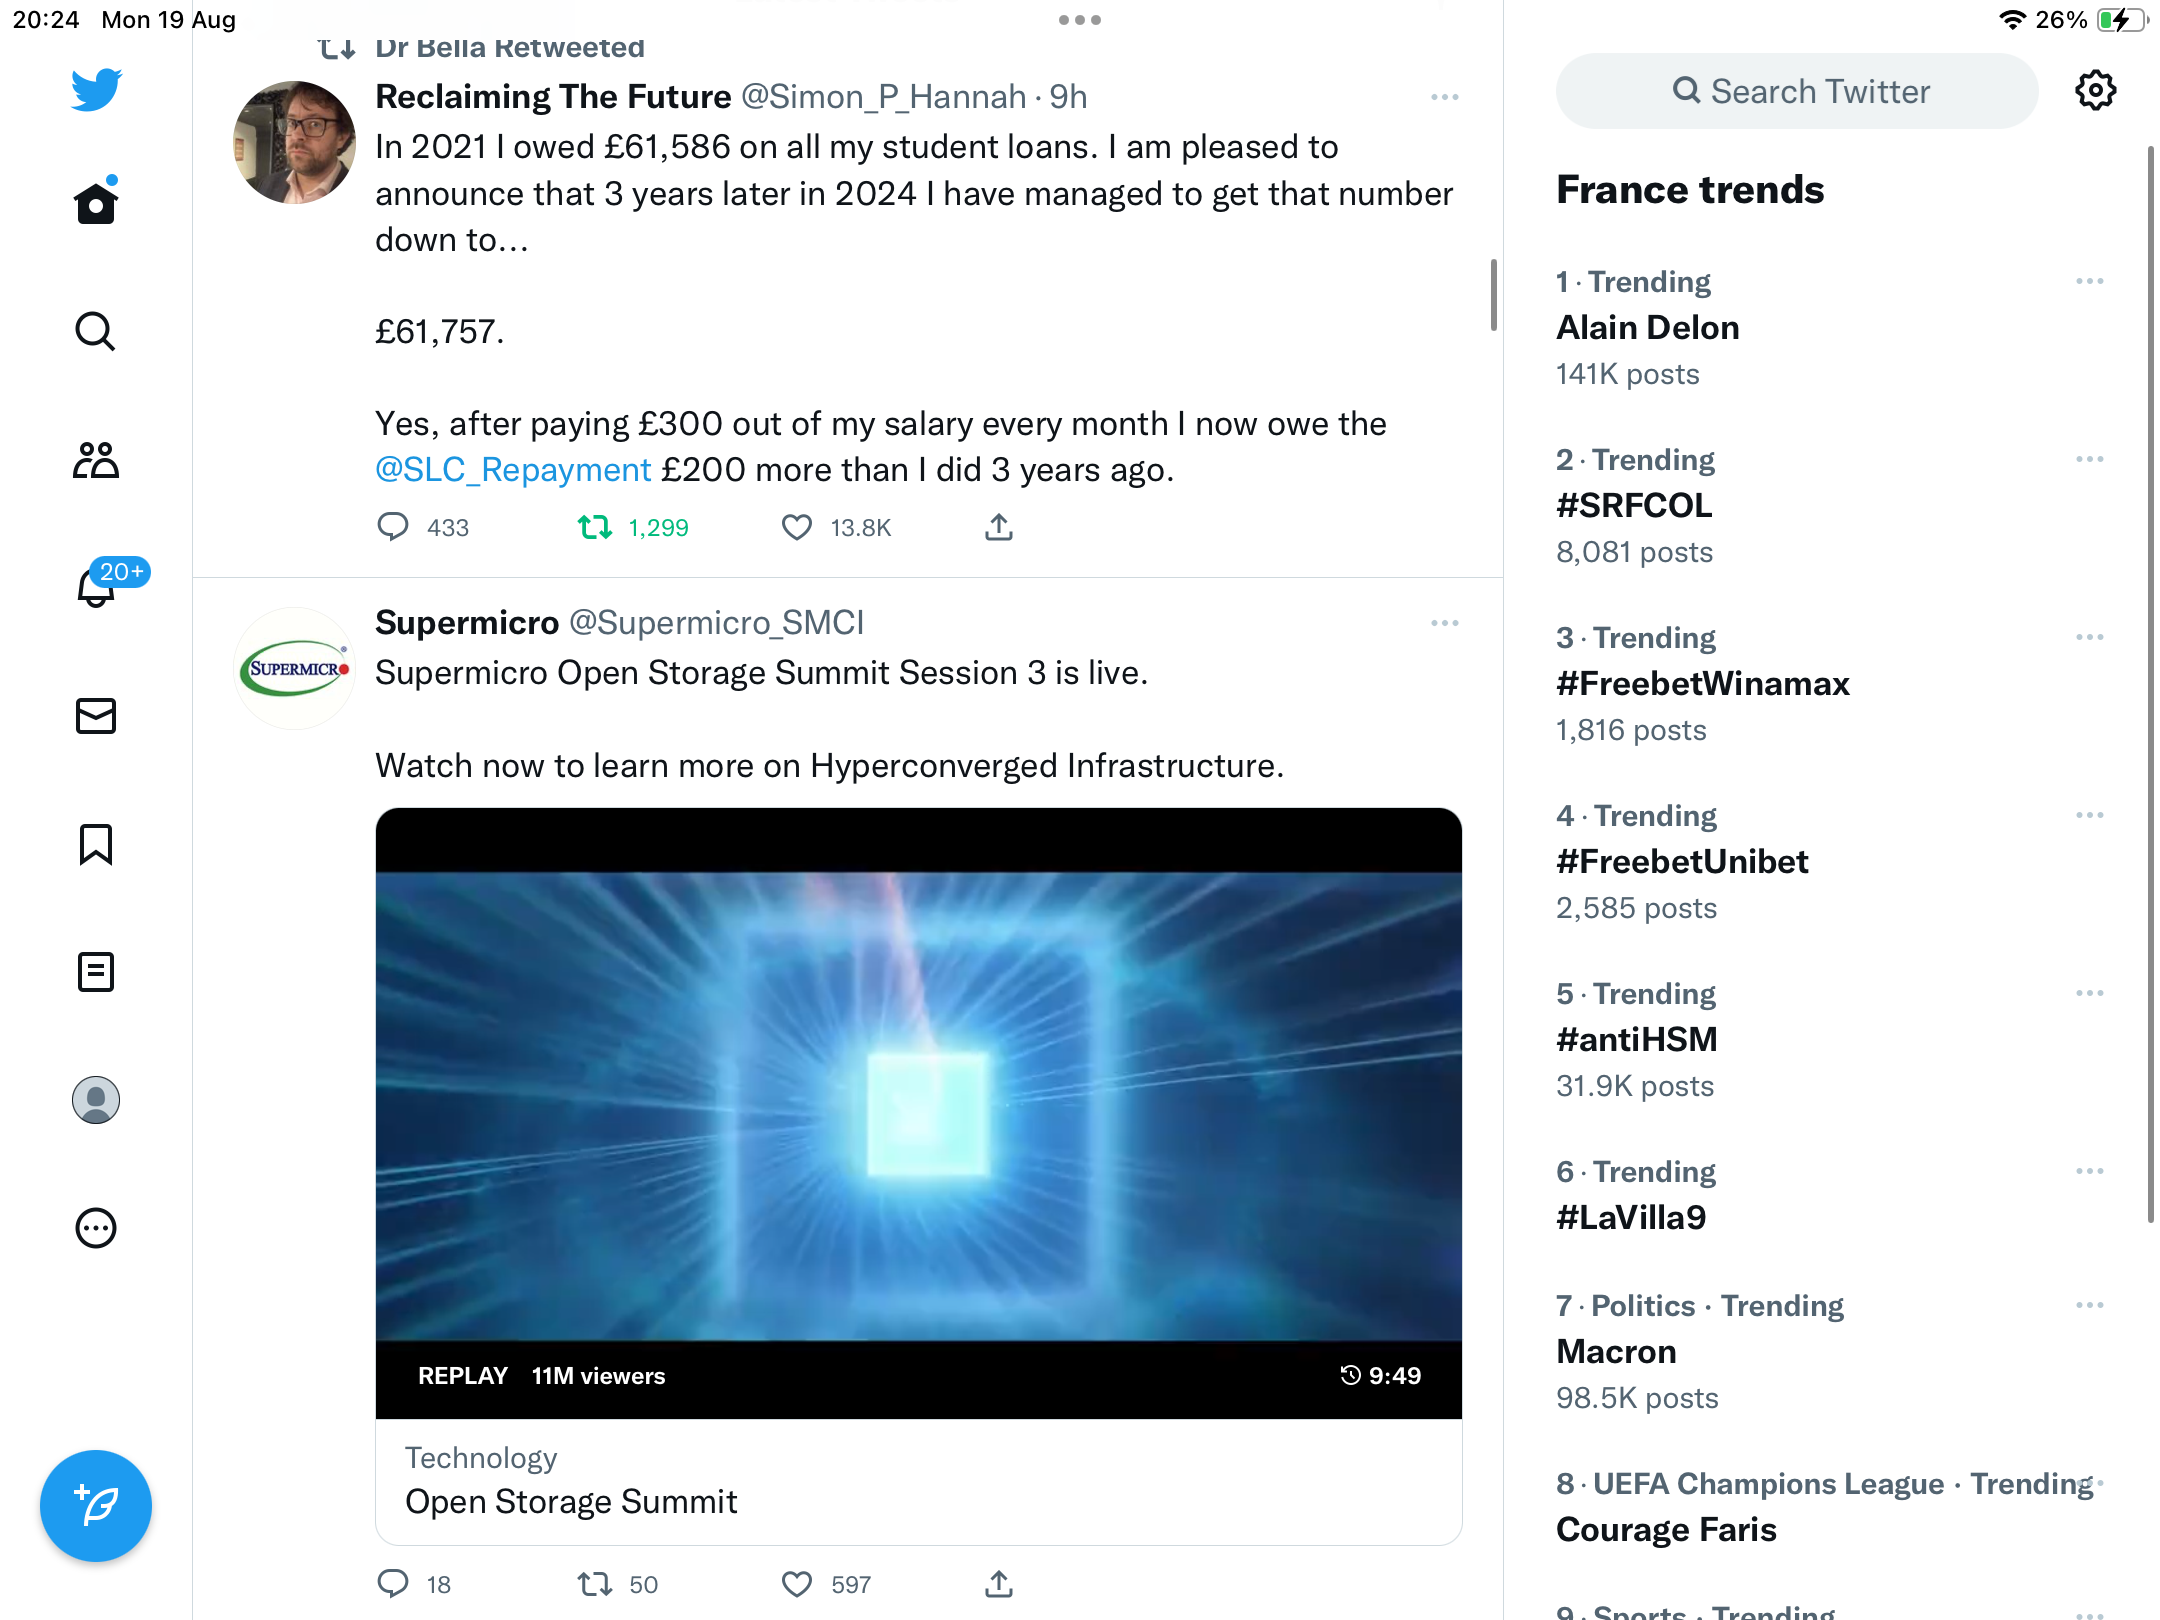Screen dimensions: 2160x1620
Task: Open more options on Supermicro tweet
Action: (x=1444, y=623)
